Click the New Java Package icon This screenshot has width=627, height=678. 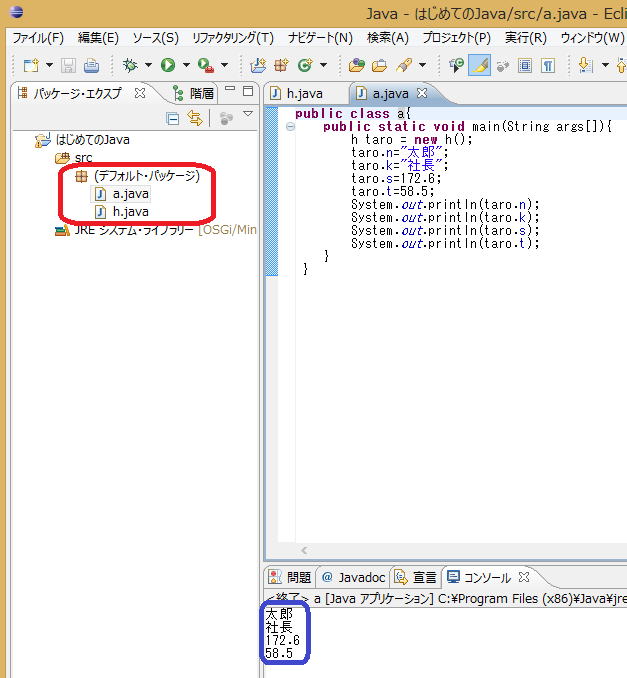tap(281, 65)
